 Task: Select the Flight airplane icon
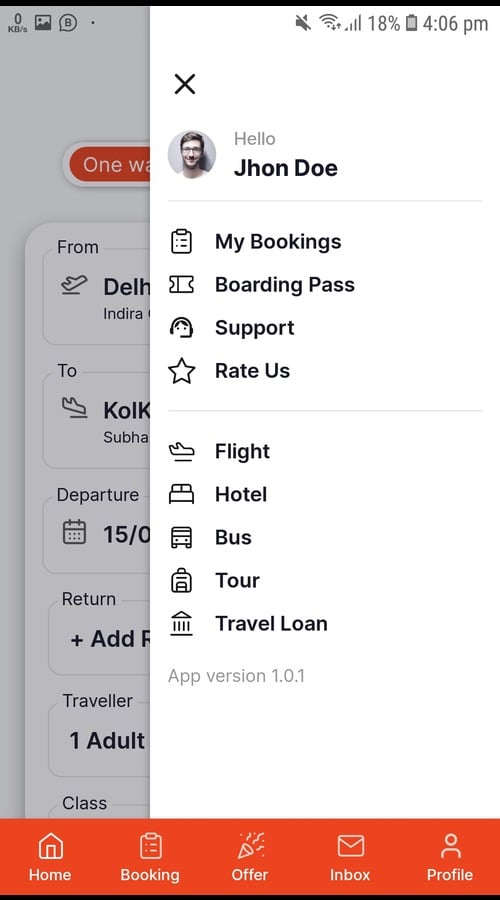[181, 452]
